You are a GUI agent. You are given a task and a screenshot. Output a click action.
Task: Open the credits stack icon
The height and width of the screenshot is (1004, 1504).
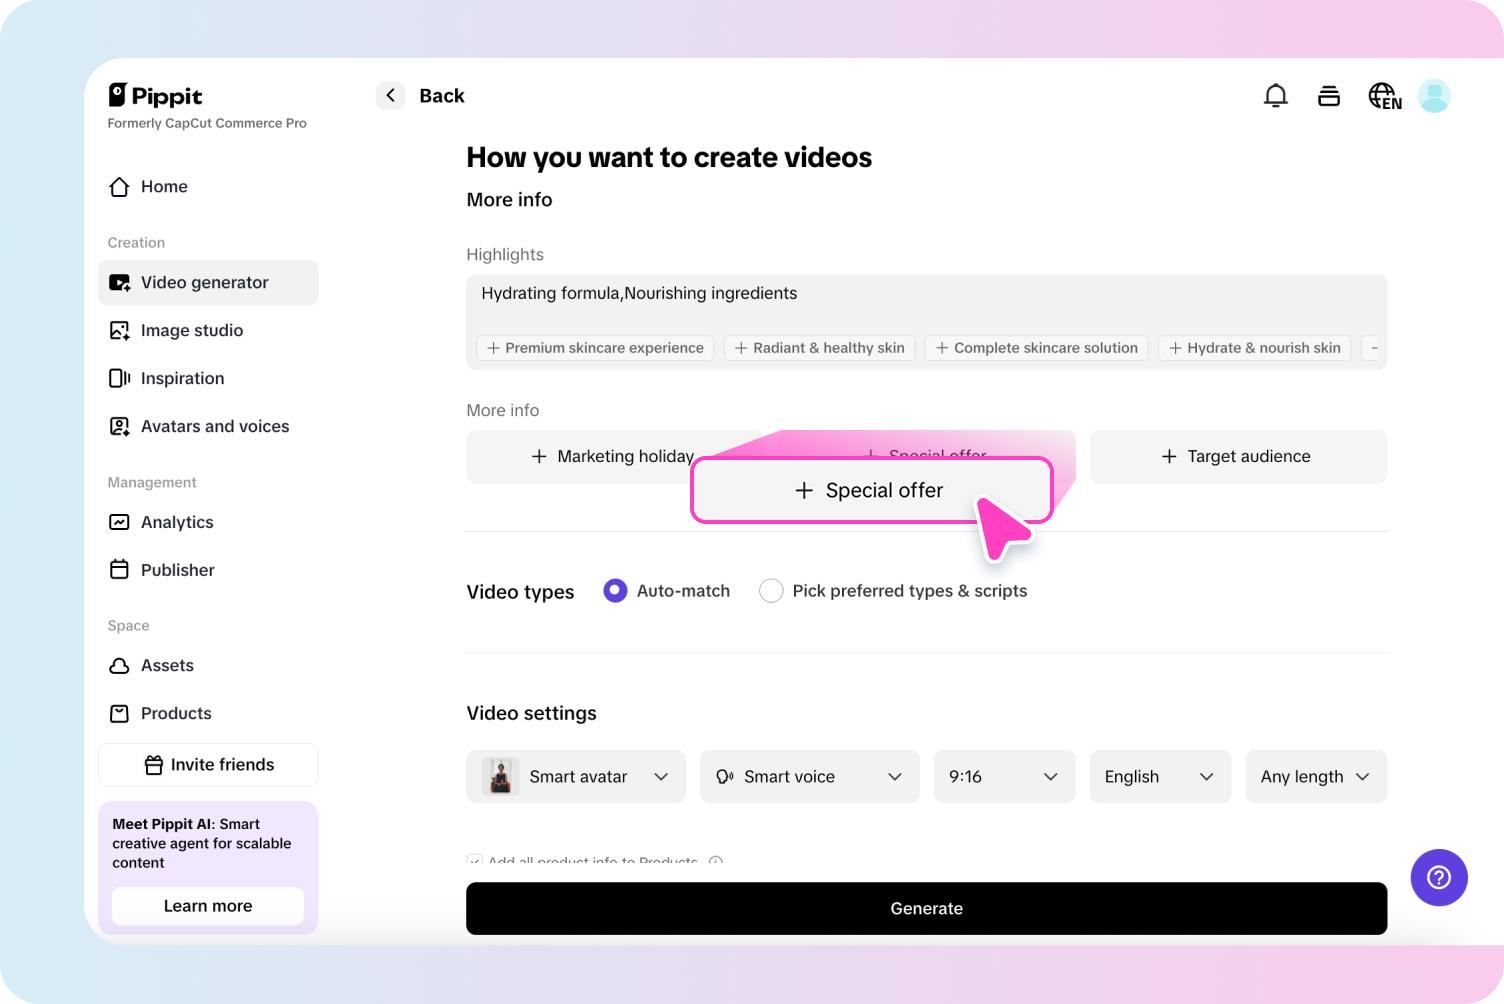coord(1329,96)
